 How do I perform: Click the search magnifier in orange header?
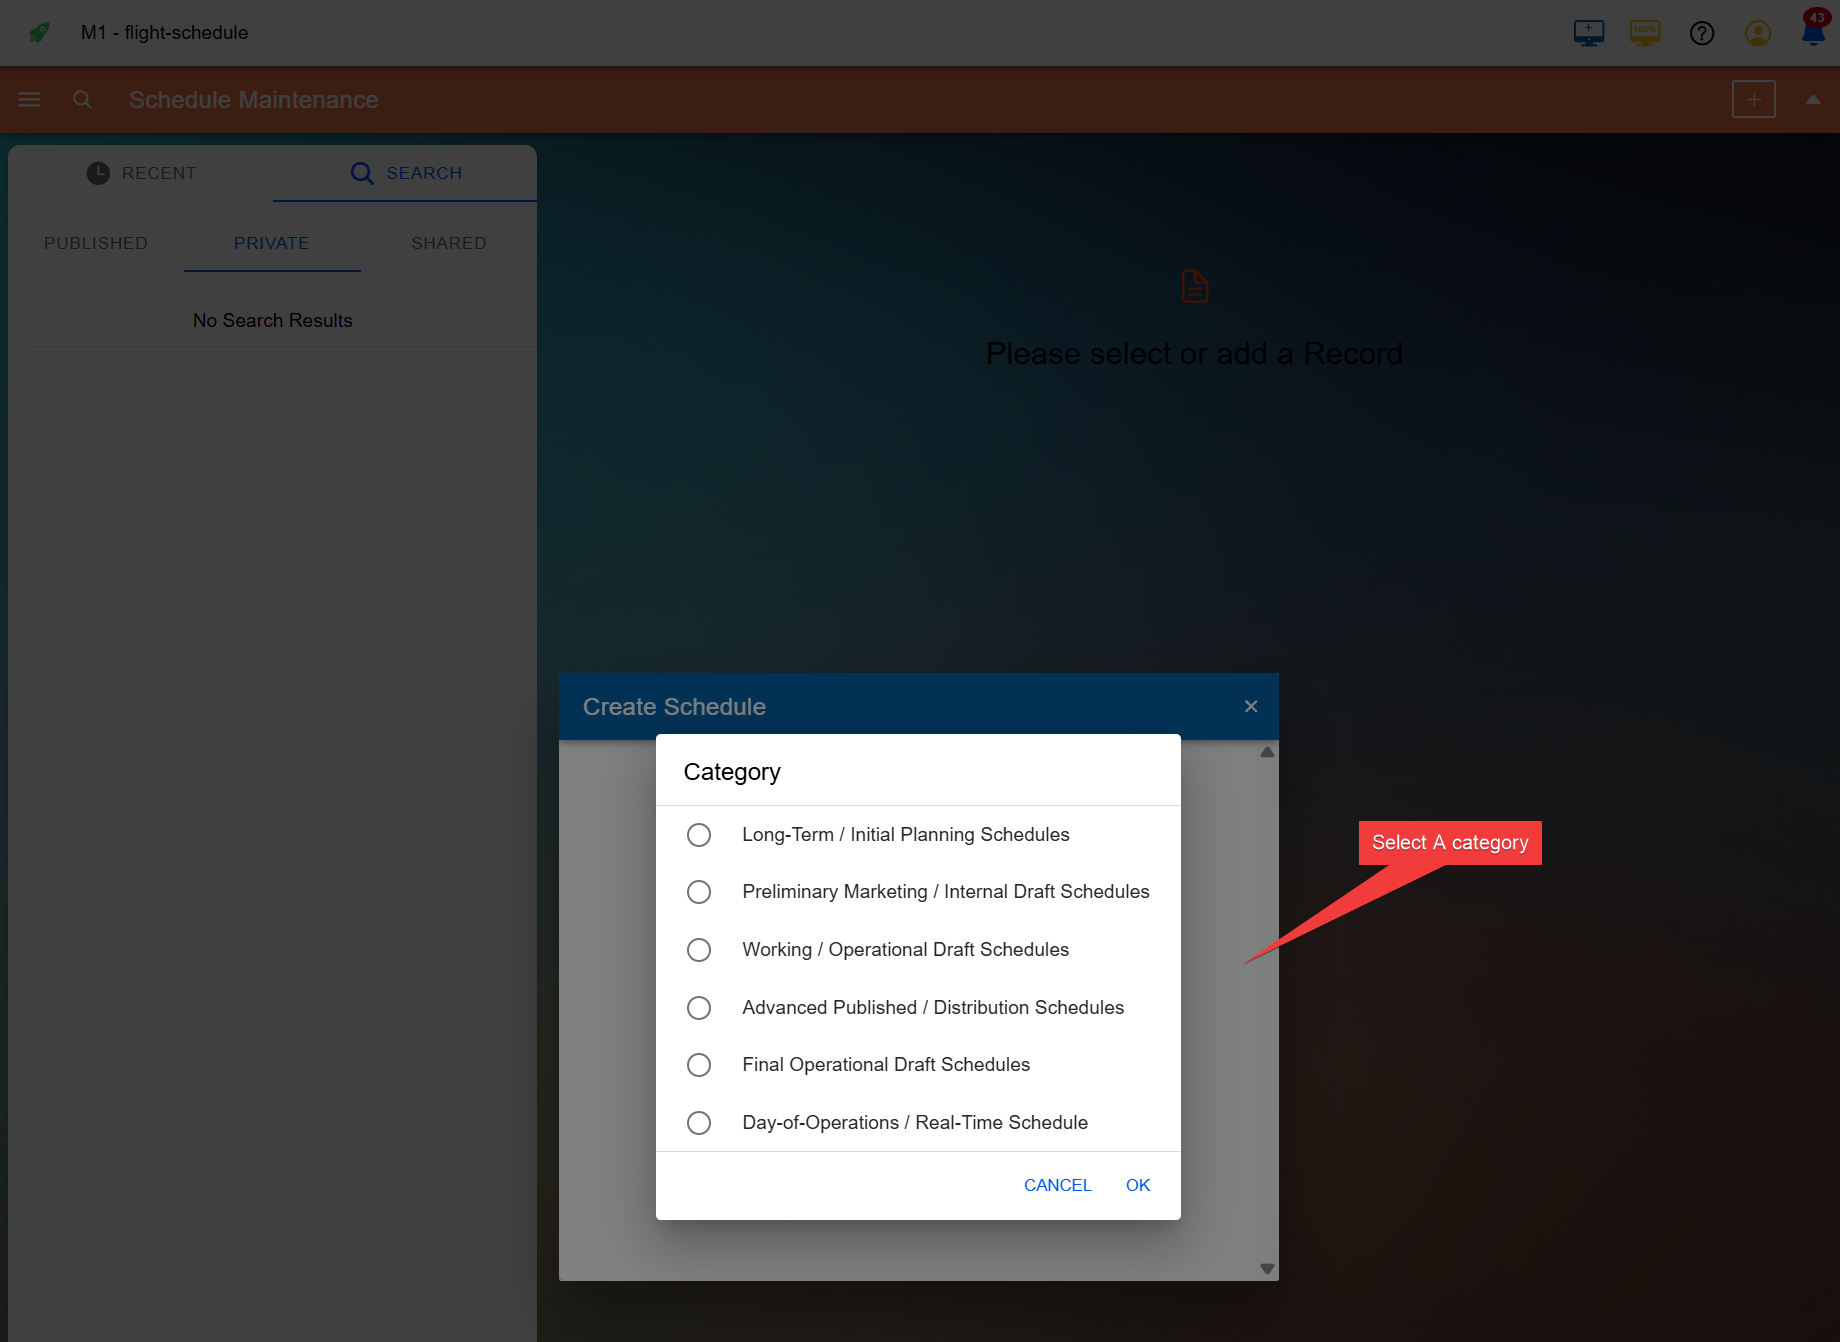[83, 99]
